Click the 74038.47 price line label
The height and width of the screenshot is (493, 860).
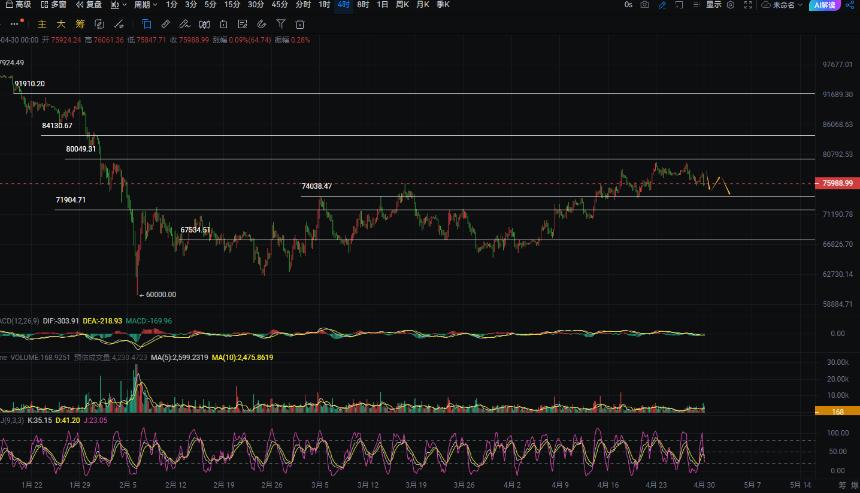(x=316, y=186)
